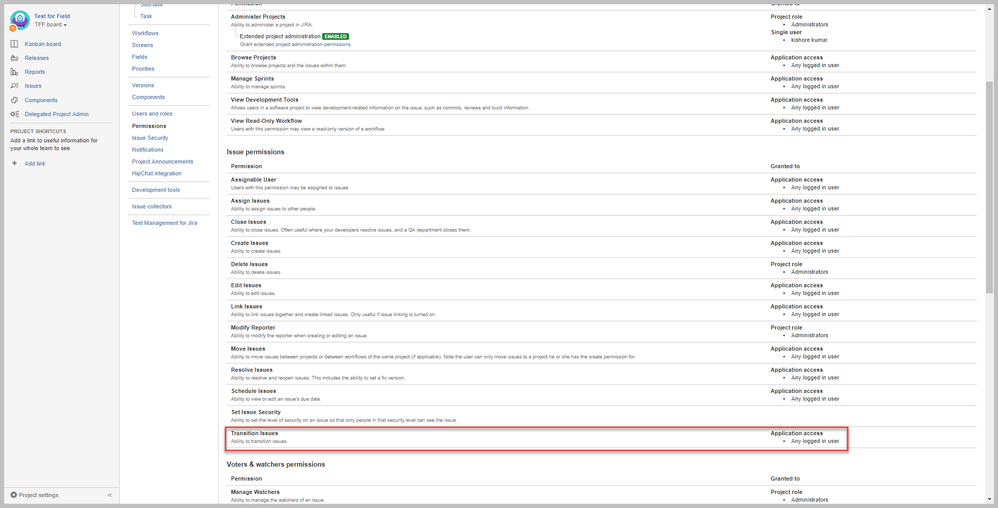
Task: Click the Close Issues permission name
Action: click(x=249, y=222)
